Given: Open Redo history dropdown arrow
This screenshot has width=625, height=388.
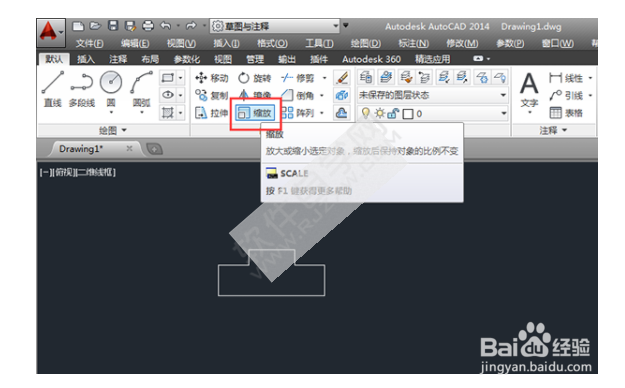Looking at the screenshot, I should (204, 26).
